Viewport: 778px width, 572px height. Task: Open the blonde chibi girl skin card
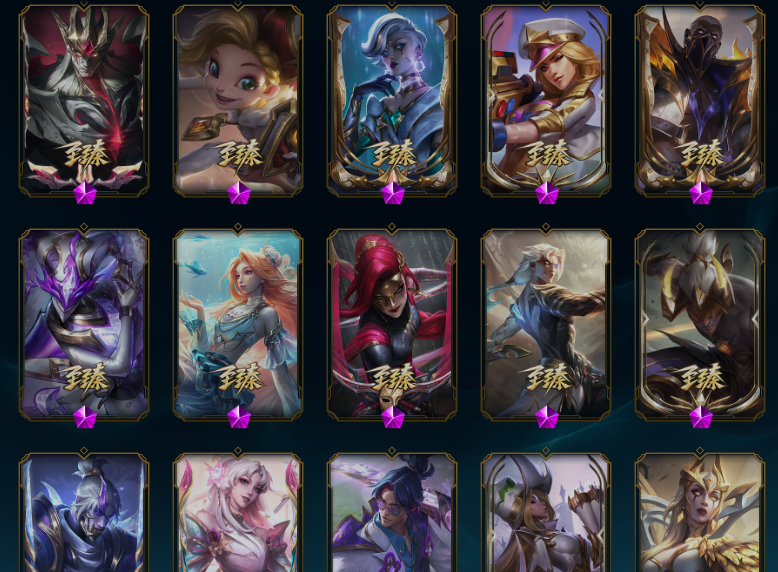[238, 101]
